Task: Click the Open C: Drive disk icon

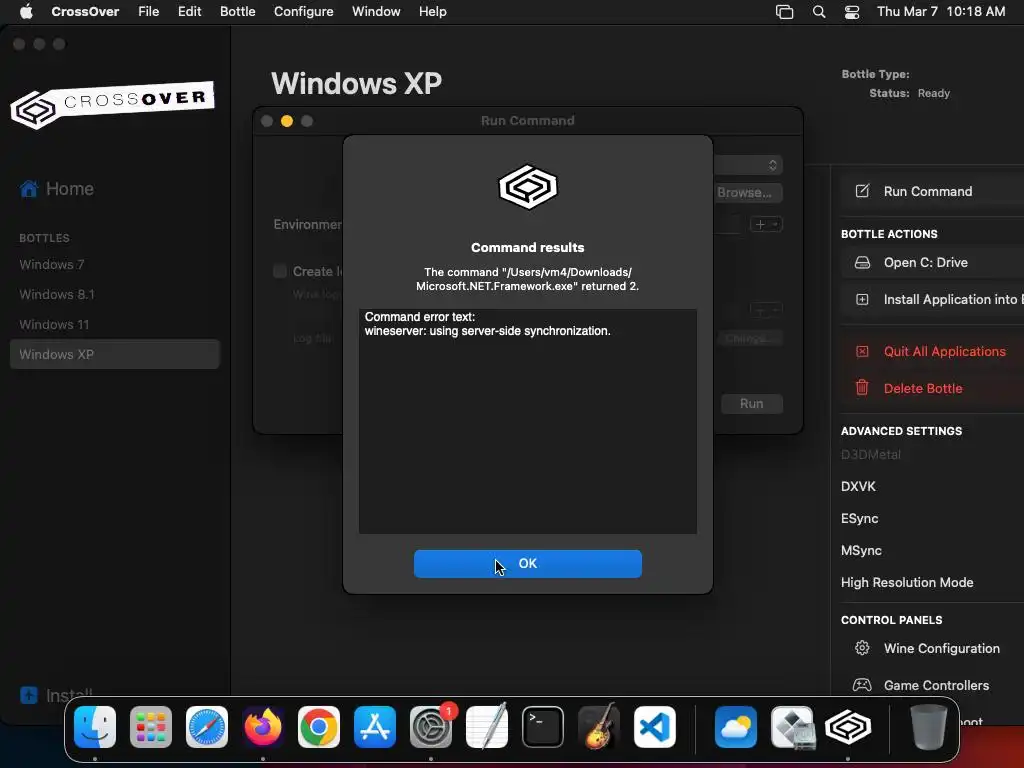Action: point(862,263)
